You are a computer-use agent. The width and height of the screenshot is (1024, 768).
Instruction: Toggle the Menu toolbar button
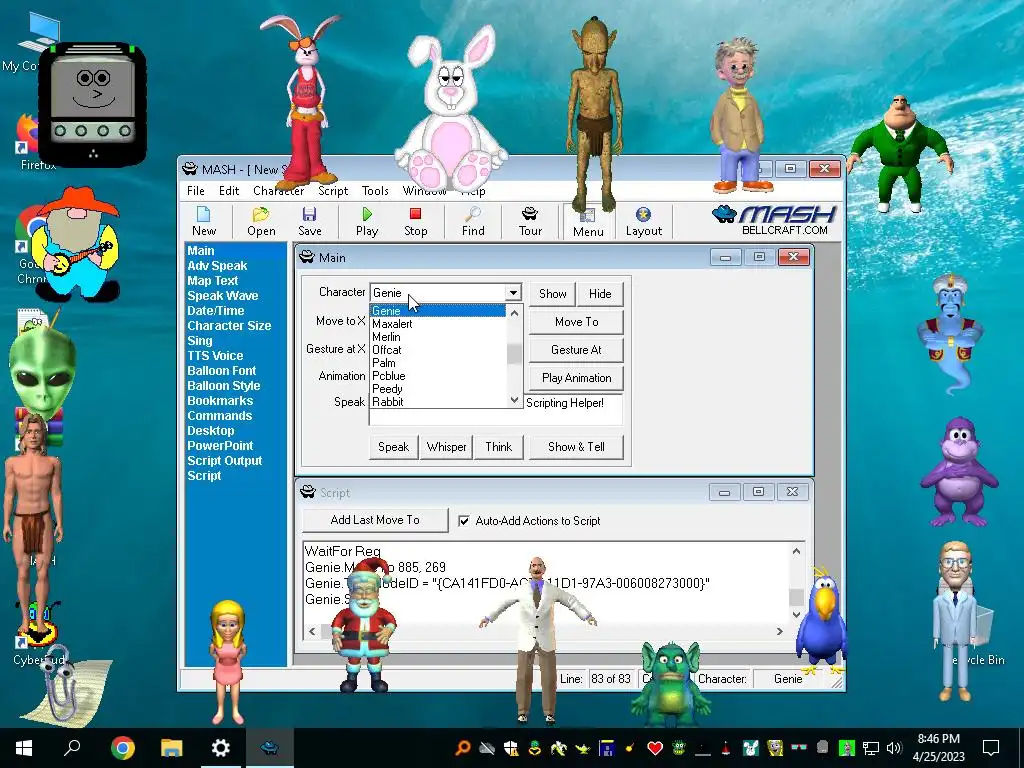click(588, 222)
